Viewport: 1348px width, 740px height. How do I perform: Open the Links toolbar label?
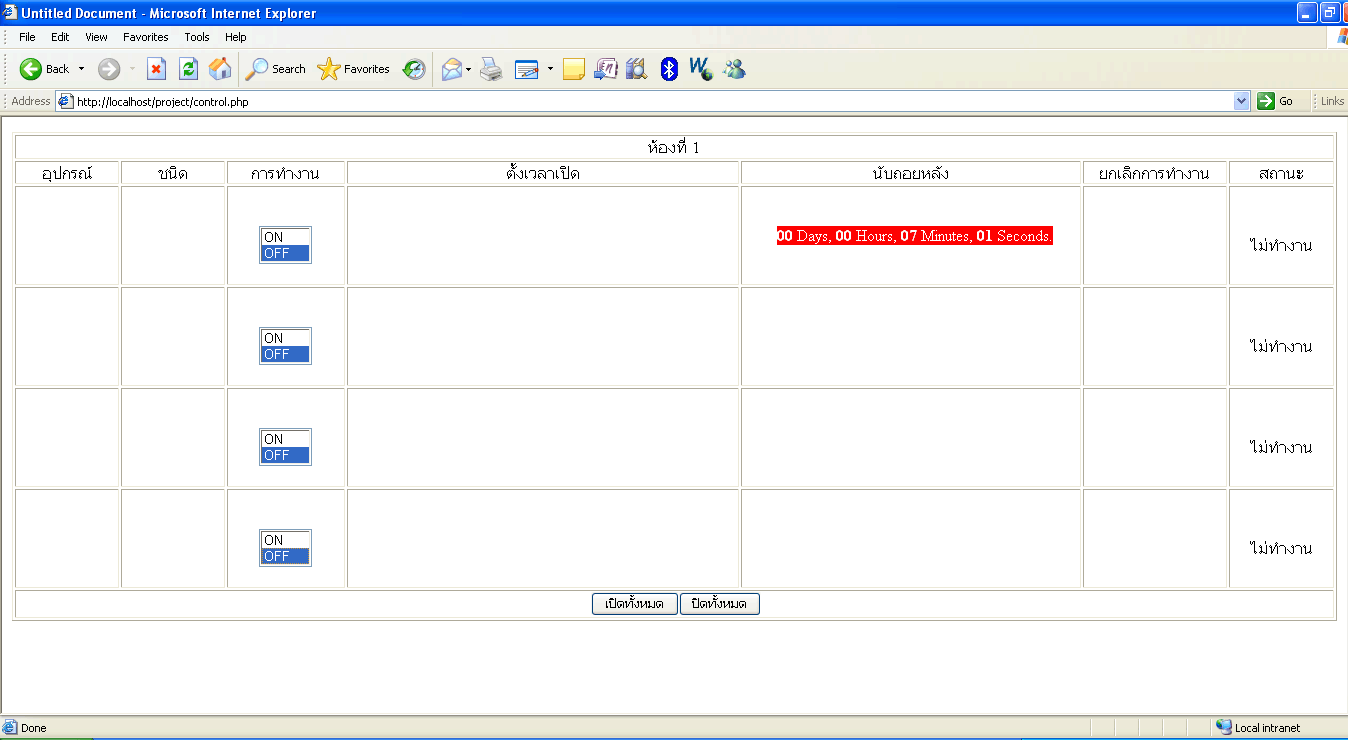1332,101
